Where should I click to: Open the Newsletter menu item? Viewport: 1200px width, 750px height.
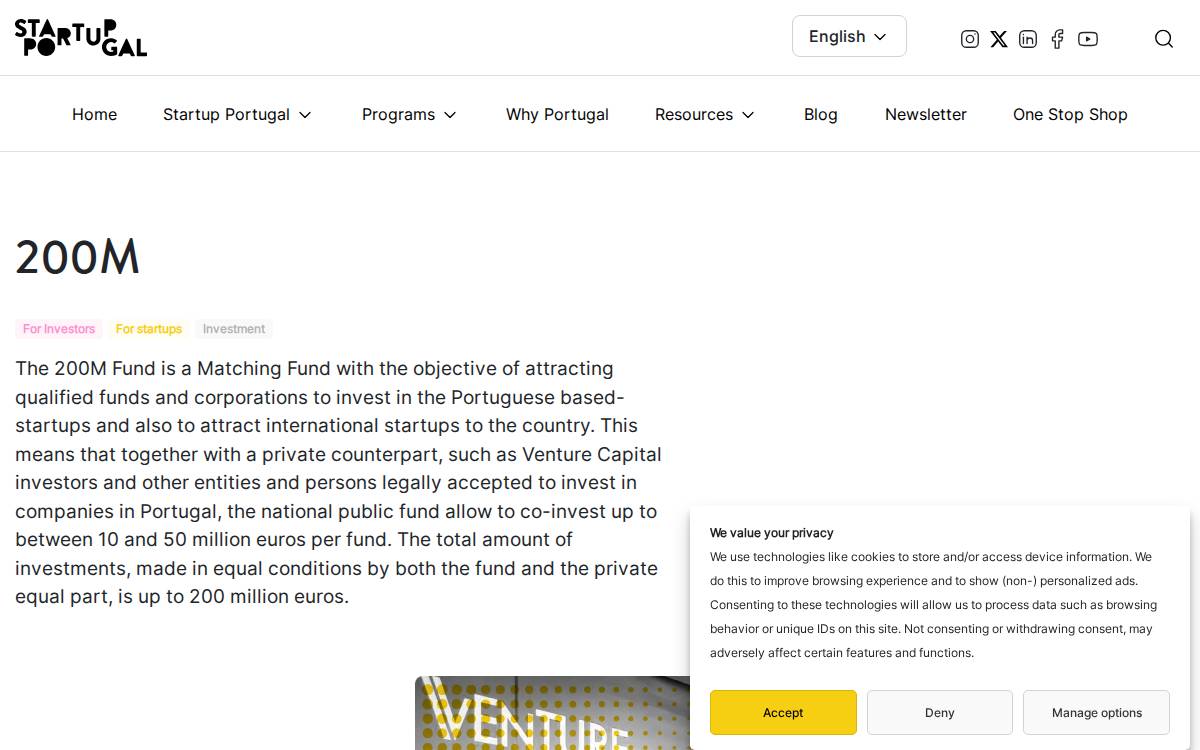(x=926, y=114)
